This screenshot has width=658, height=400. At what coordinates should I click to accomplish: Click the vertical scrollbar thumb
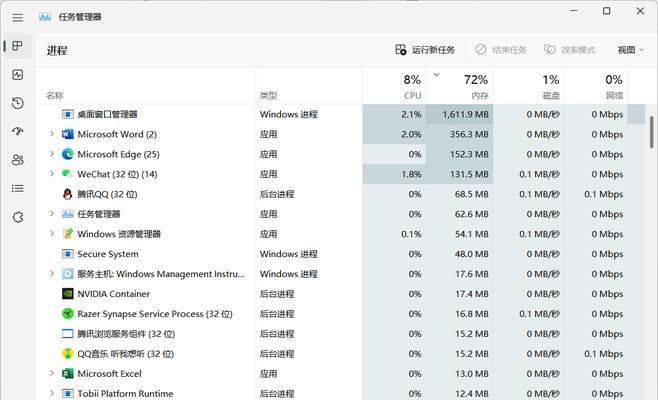(652, 132)
